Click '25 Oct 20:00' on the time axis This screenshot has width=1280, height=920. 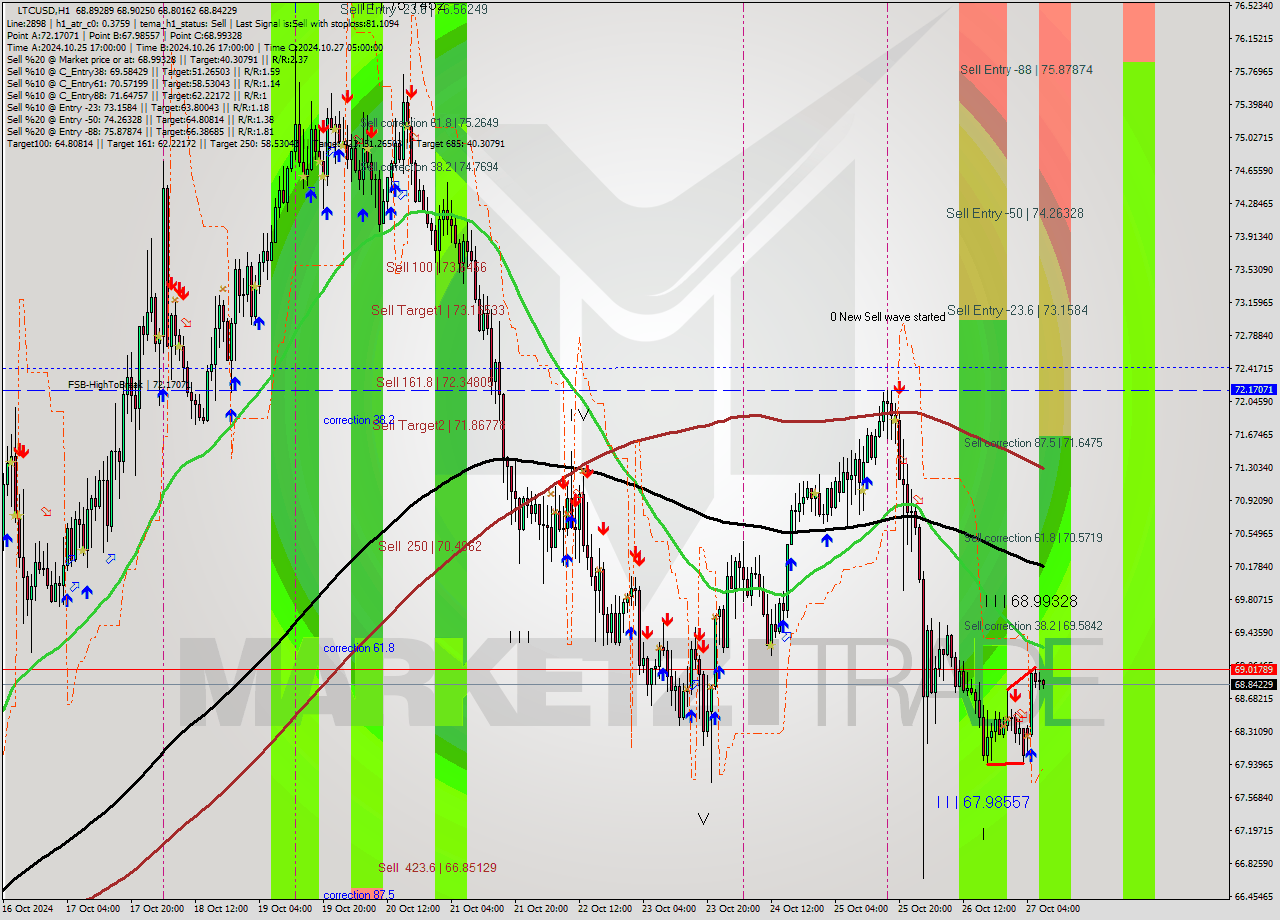924,909
